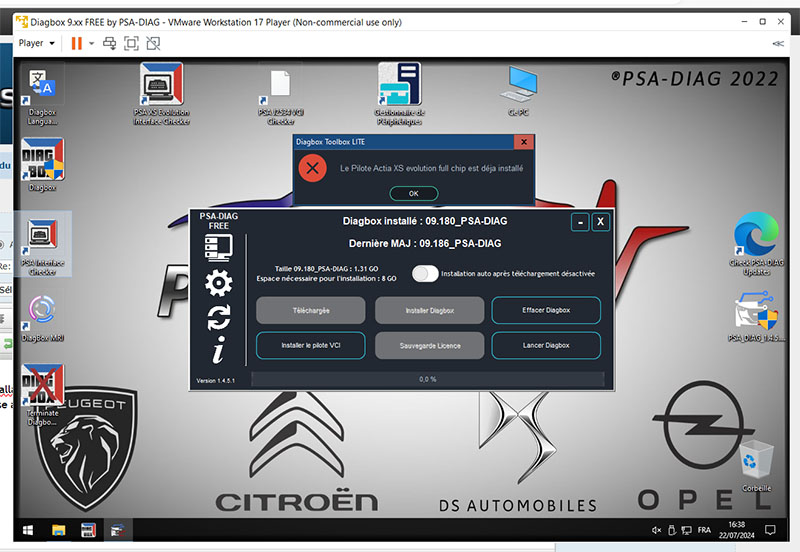This screenshot has height=552, width=800.
Task: Click VMware Unity mode icon
Action: [153, 43]
